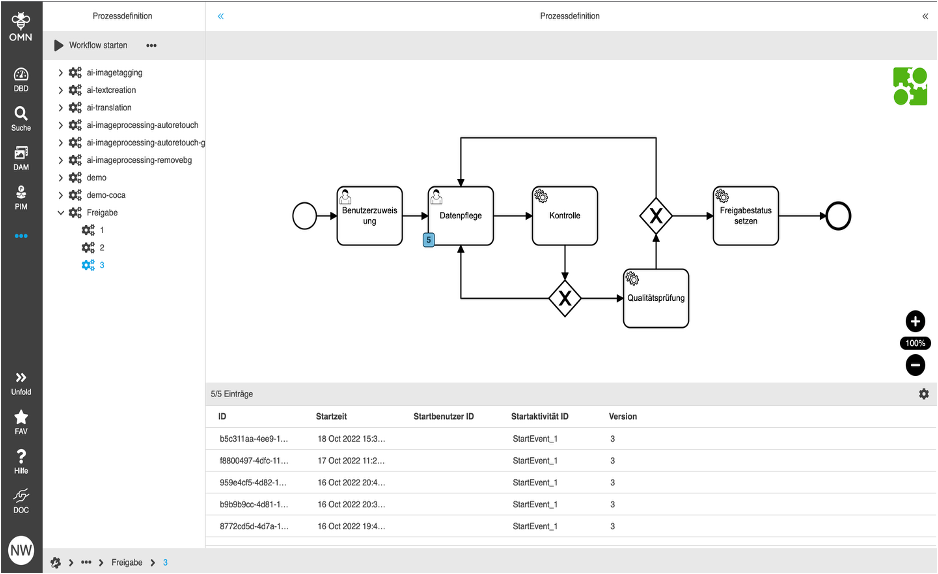Expand the ai-imagetagging tree node
Image resolution: width=938 pixels, height=574 pixels.
pyautogui.click(x=61, y=73)
